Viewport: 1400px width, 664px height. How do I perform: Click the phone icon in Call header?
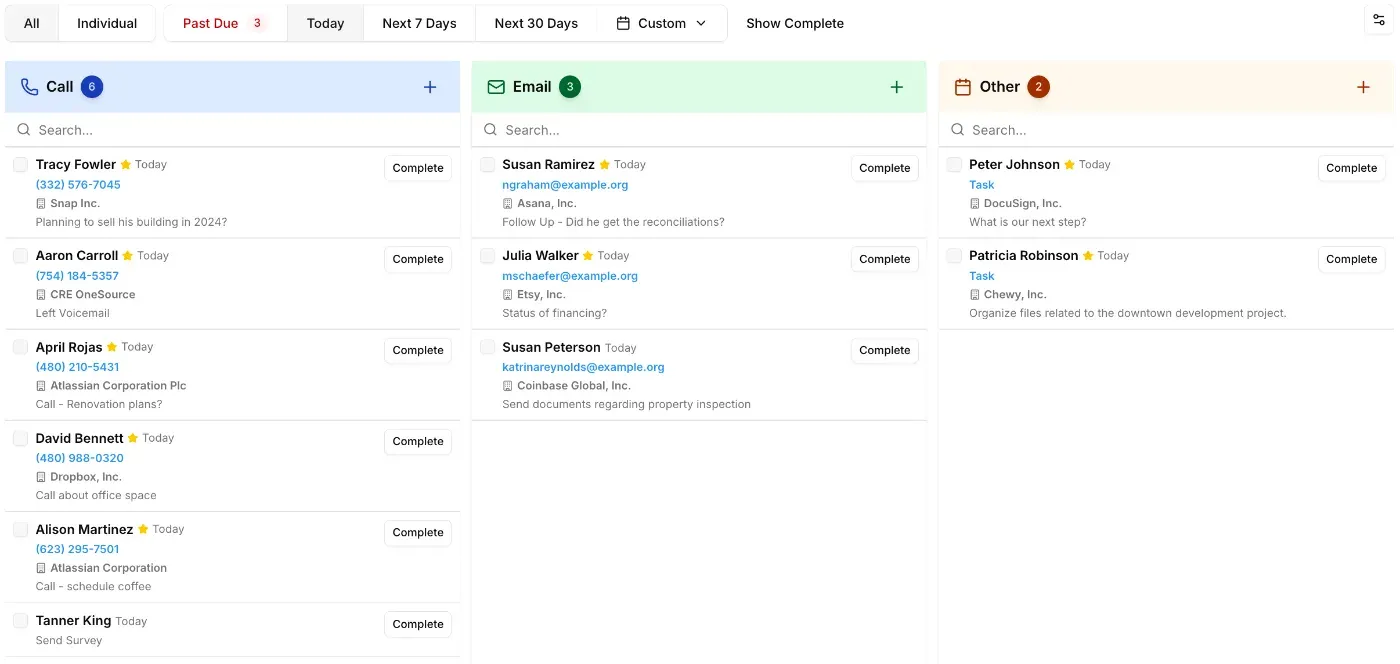coord(29,87)
